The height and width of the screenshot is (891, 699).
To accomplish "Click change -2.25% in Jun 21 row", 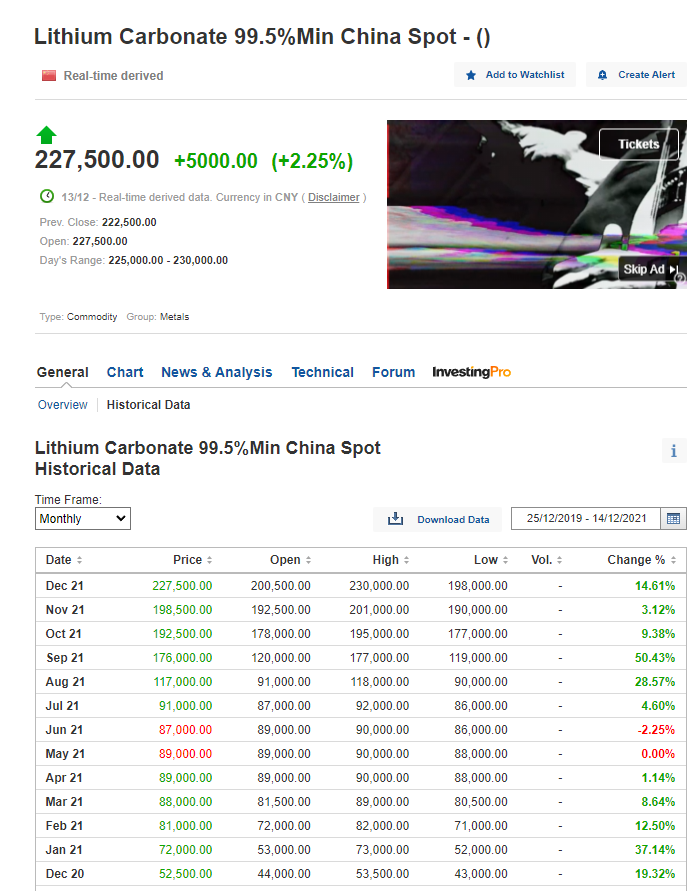I will [x=656, y=730].
